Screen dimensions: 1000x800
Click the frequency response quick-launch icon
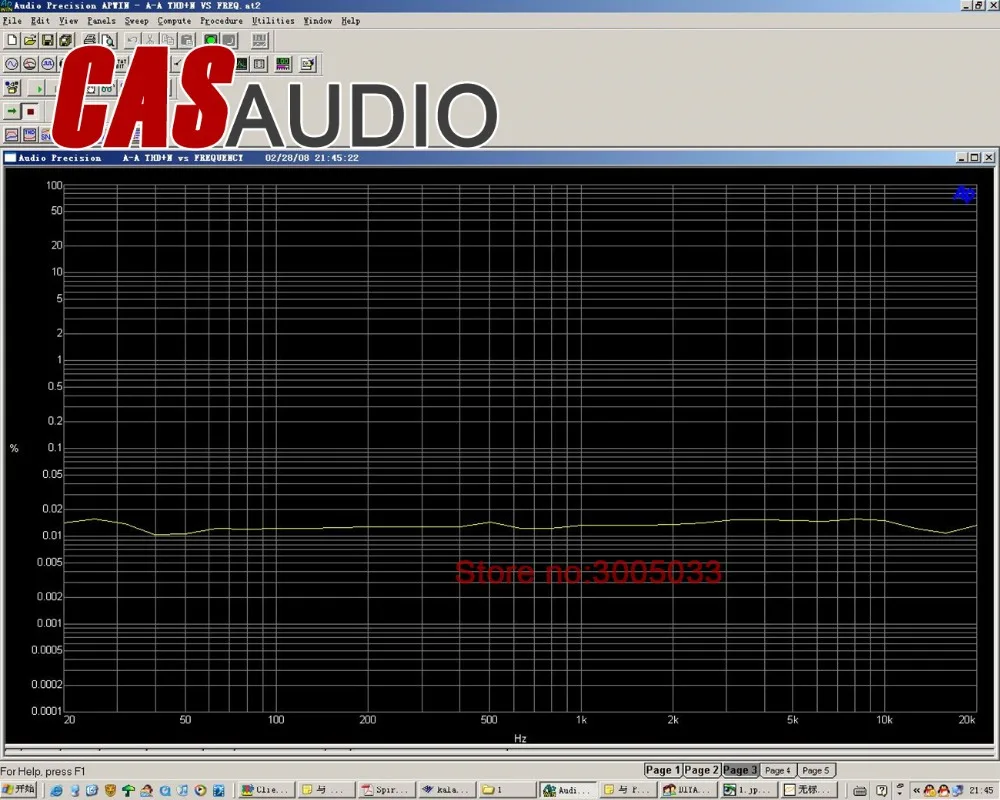pyautogui.click(x=12, y=135)
